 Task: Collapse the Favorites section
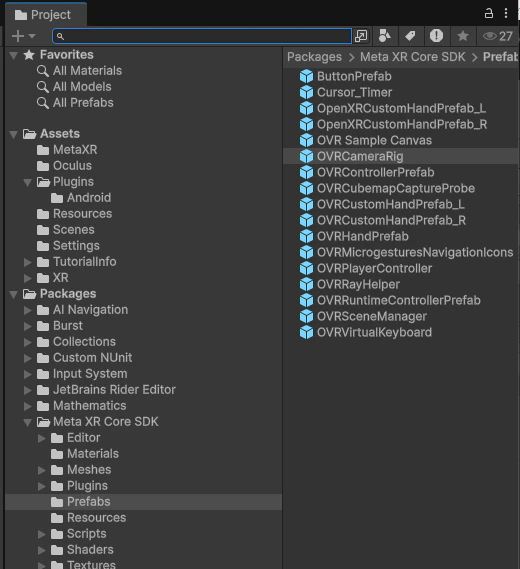point(14,56)
